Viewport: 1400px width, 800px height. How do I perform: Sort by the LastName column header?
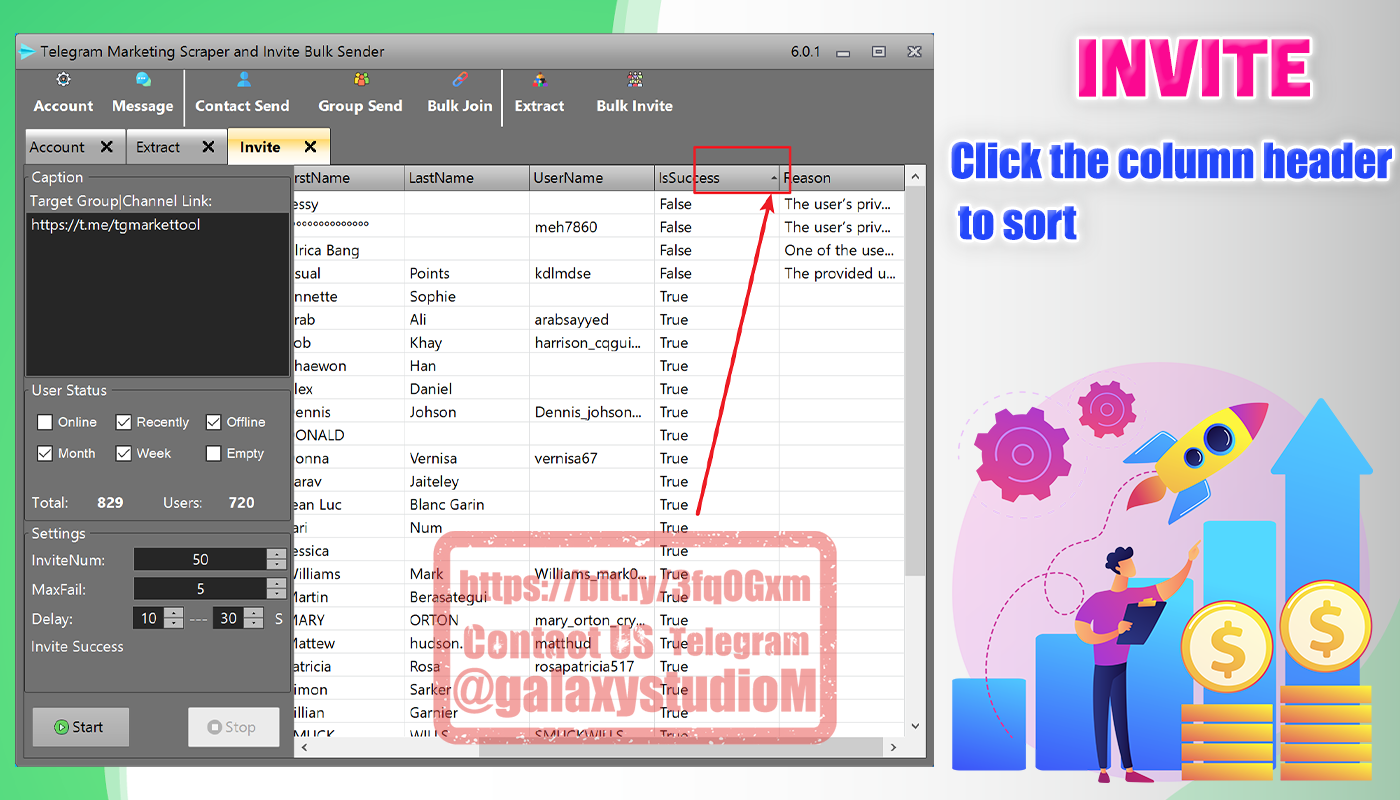467,178
